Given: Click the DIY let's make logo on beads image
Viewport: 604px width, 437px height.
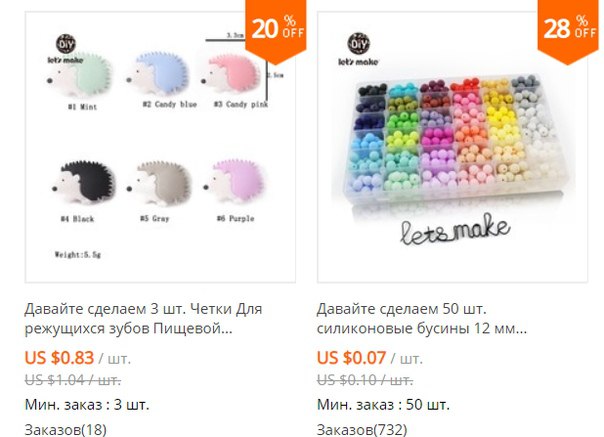Looking at the screenshot, I should 359,49.
